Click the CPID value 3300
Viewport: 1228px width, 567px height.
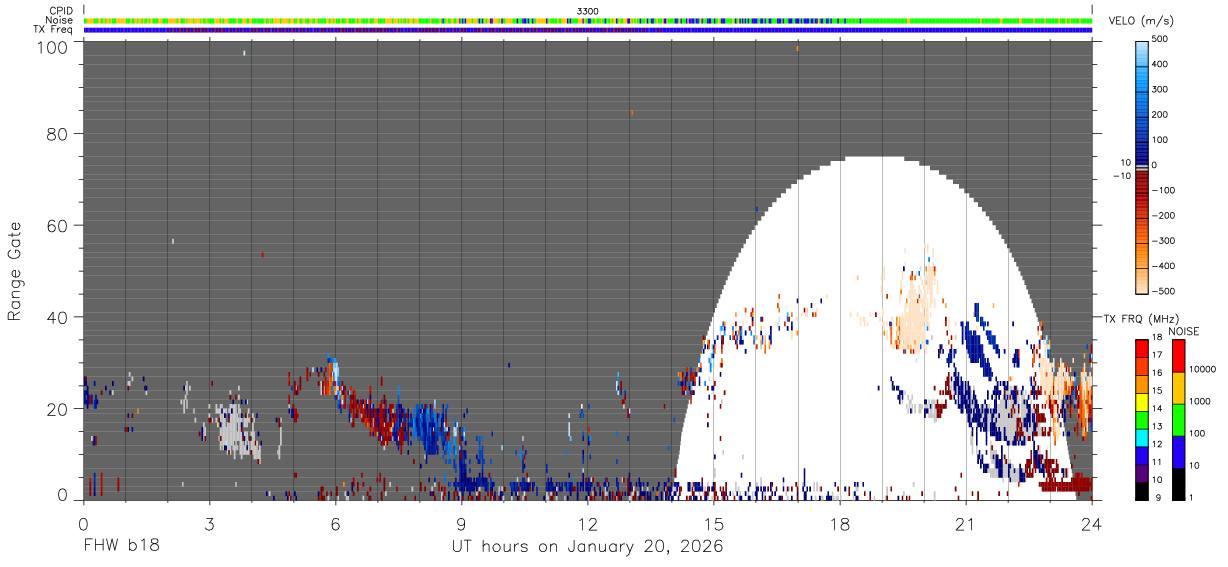[x=588, y=11]
